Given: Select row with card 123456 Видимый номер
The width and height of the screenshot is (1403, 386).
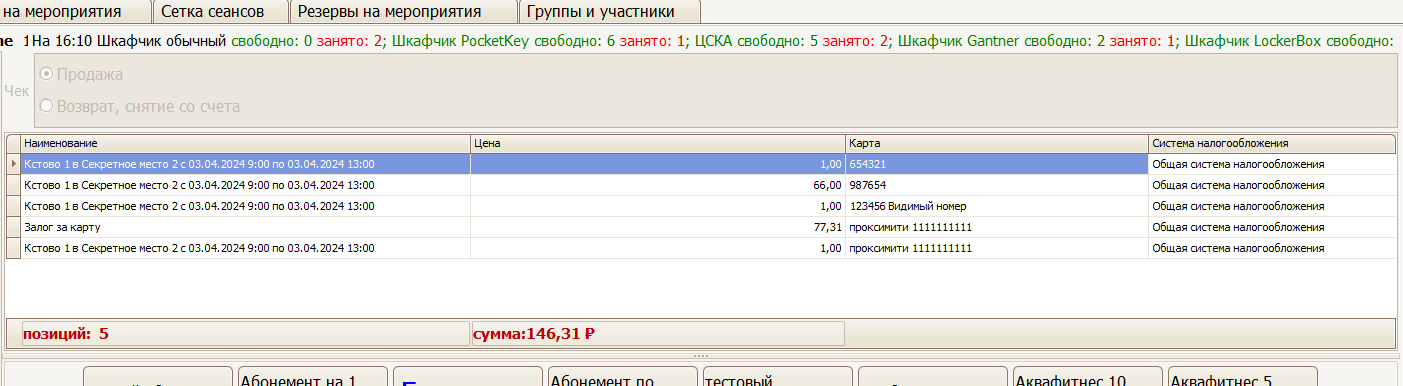Looking at the screenshot, I should tap(701, 206).
